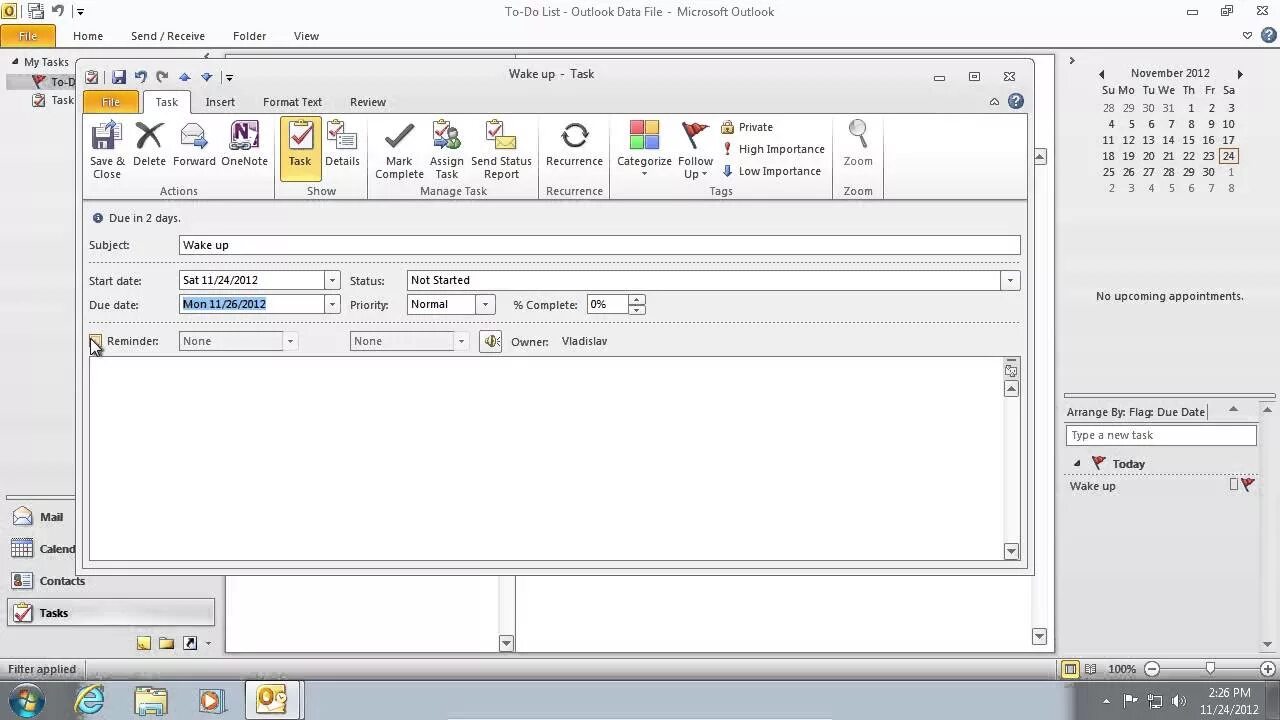Open the task window File tab
The height and width of the screenshot is (720, 1280).
pyautogui.click(x=111, y=102)
